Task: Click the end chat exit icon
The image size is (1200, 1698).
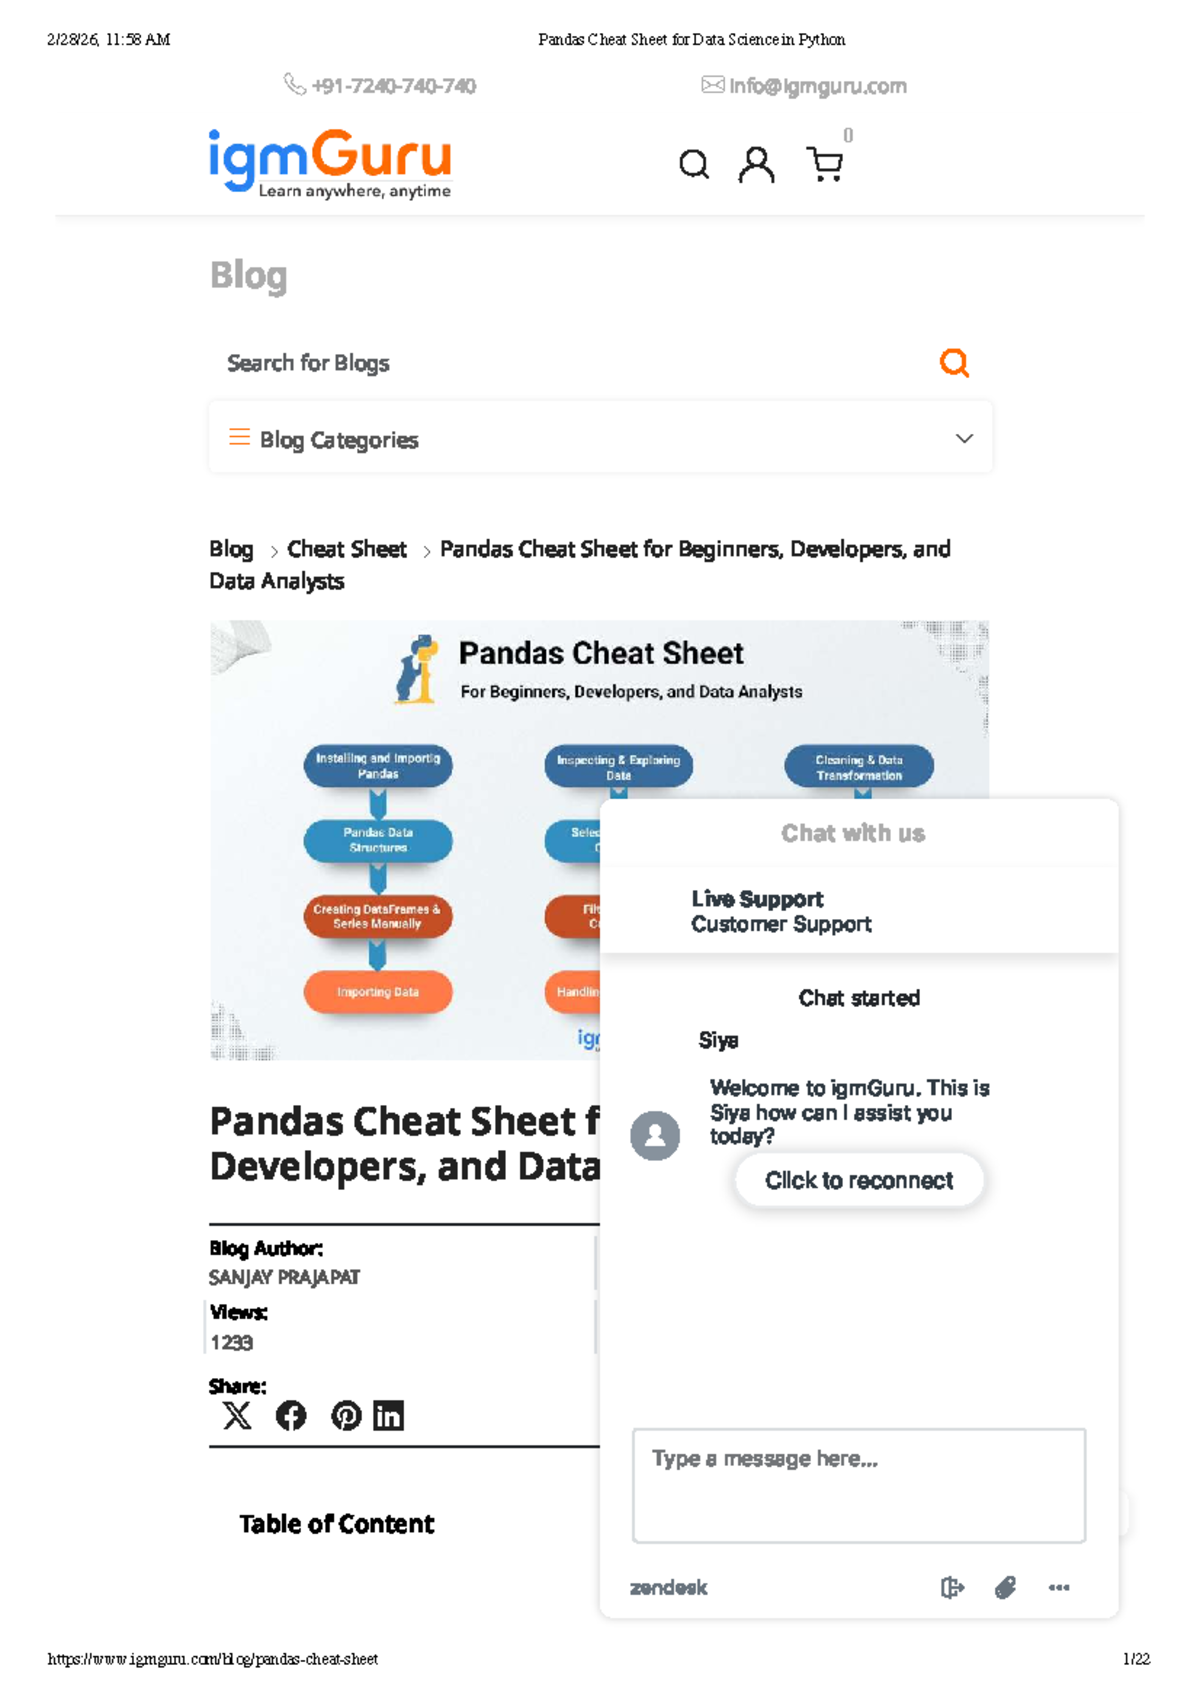Action: click(952, 1588)
